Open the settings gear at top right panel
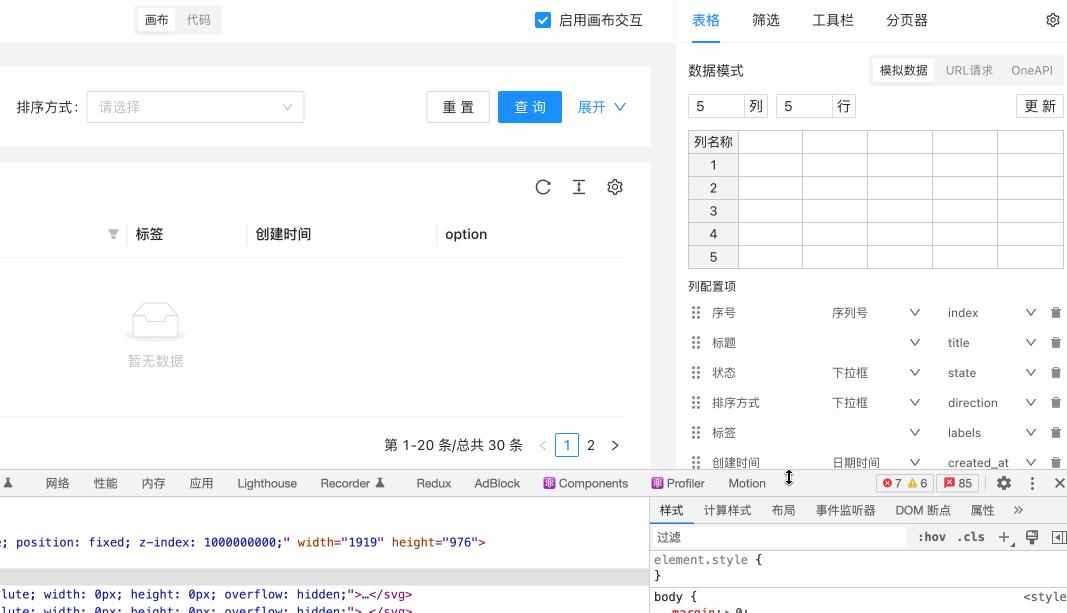1067x613 pixels. [x=1053, y=19]
